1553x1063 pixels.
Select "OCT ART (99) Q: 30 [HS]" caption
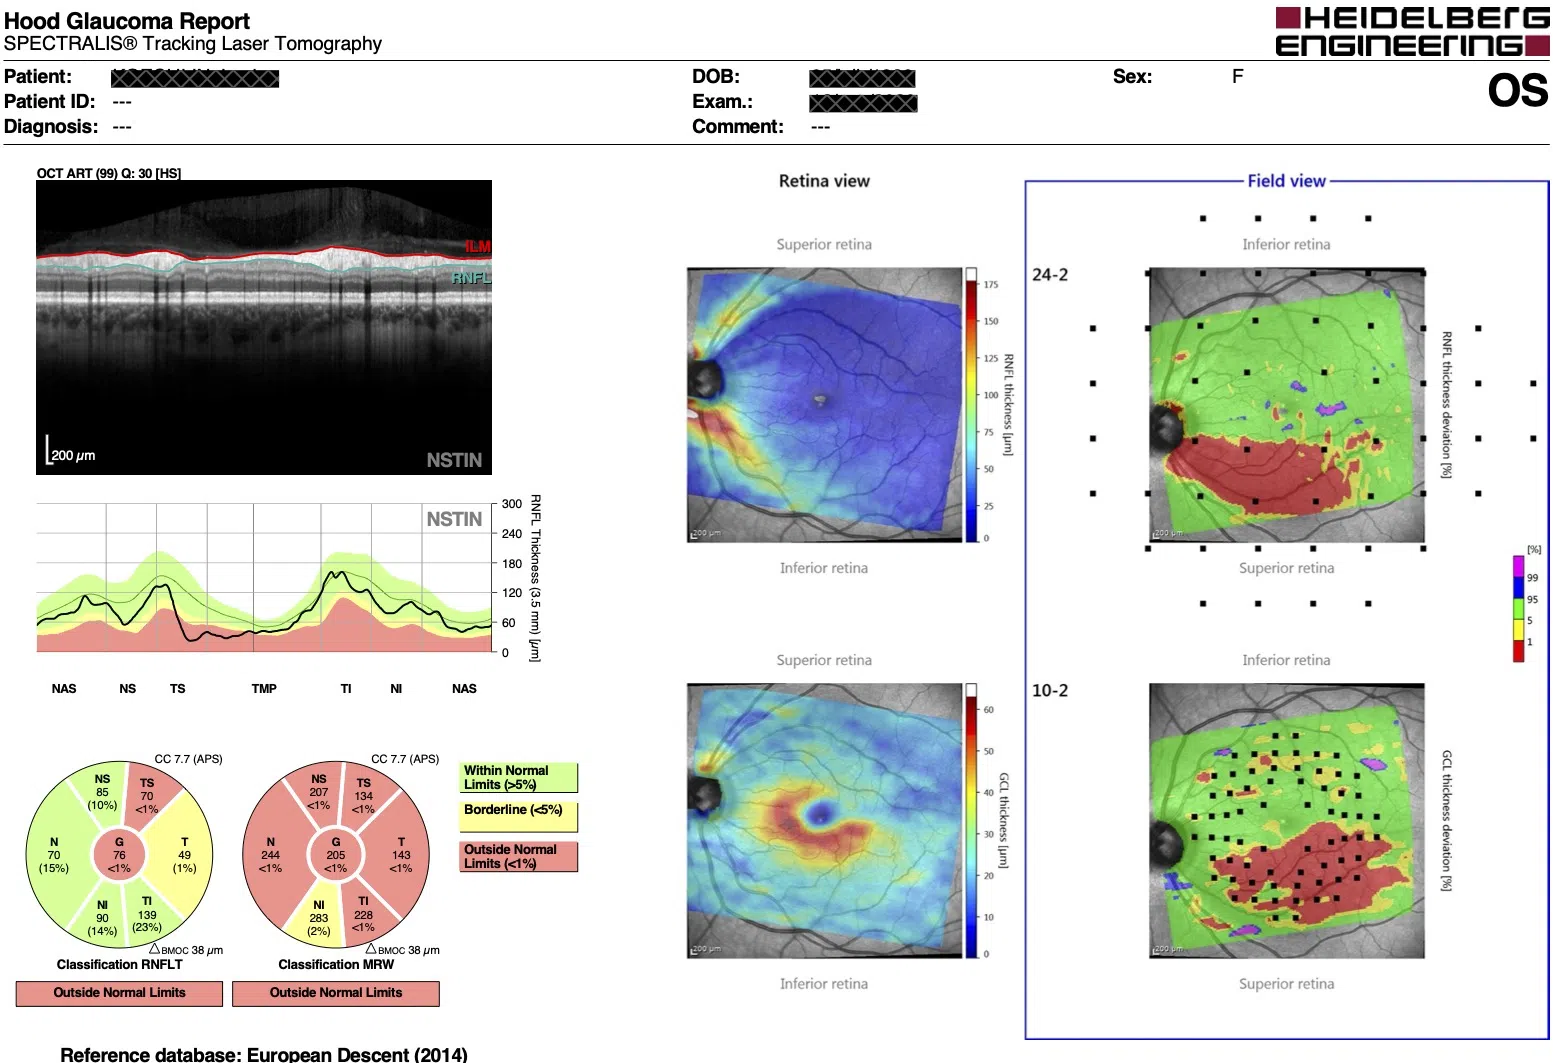click(109, 173)
